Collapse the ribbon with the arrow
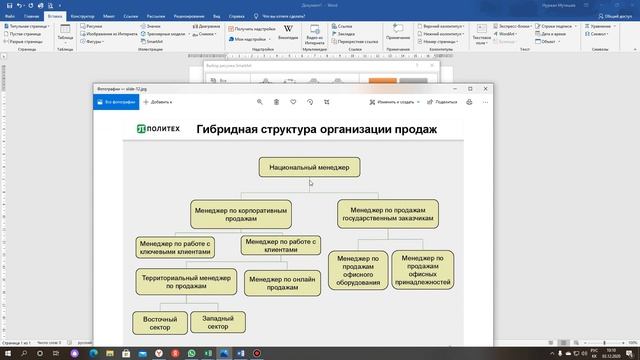640x360 pixels. tap(635, 49)
